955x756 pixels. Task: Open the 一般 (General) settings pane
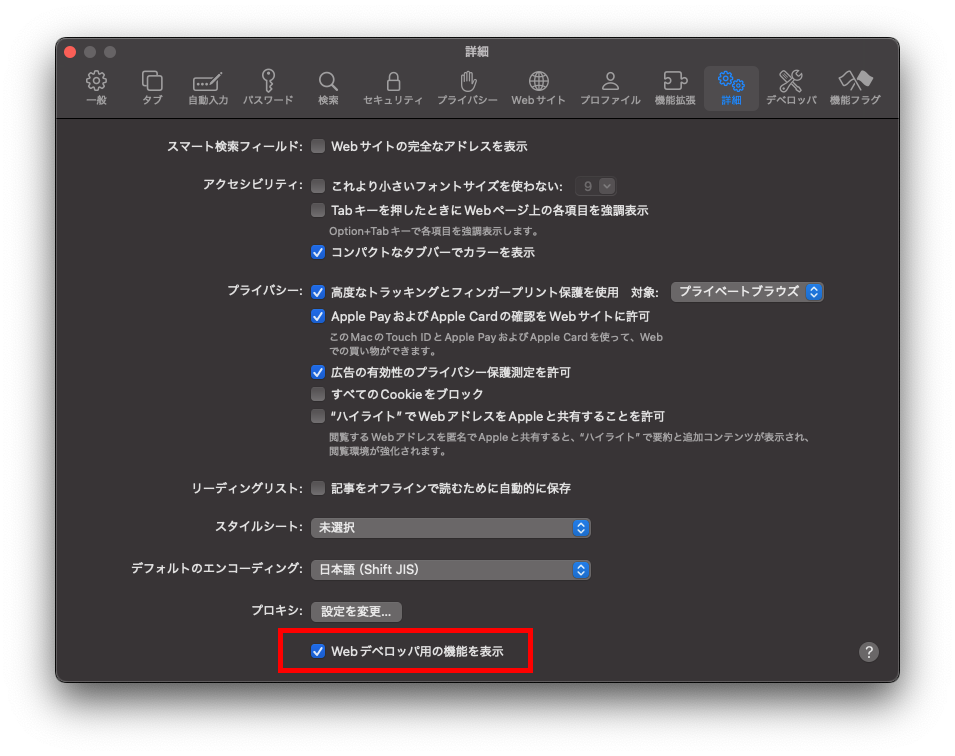coord(96,88)
